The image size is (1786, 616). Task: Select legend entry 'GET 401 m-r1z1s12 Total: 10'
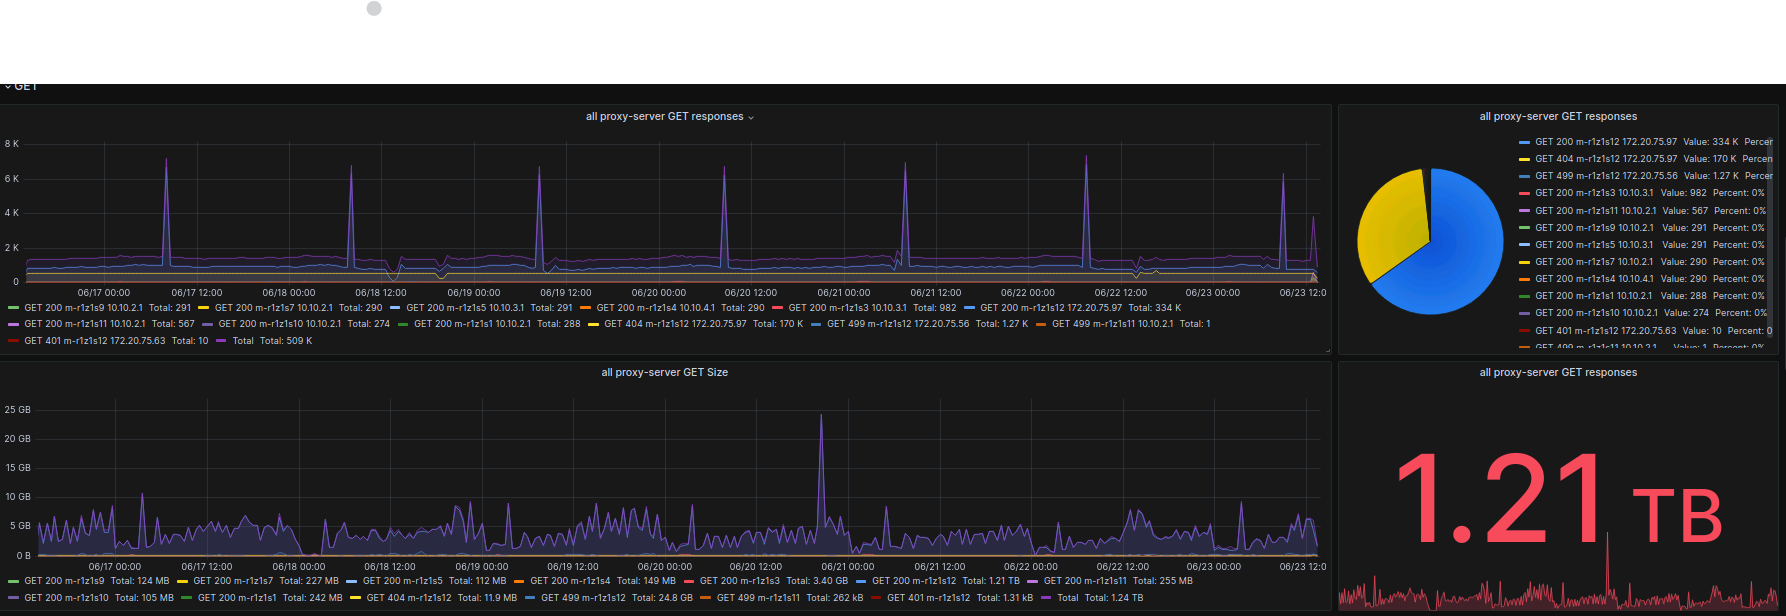click(x=108, y=341)
